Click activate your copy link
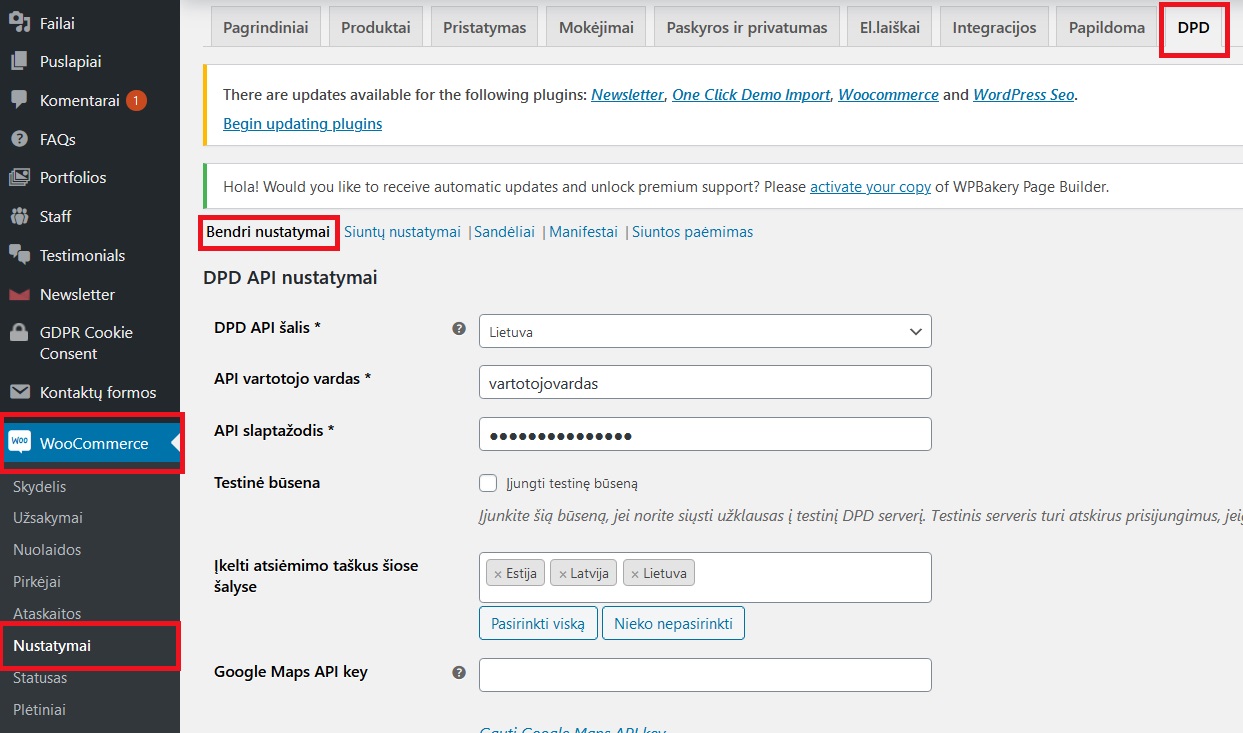1243x733 pixels. point(870,187)
